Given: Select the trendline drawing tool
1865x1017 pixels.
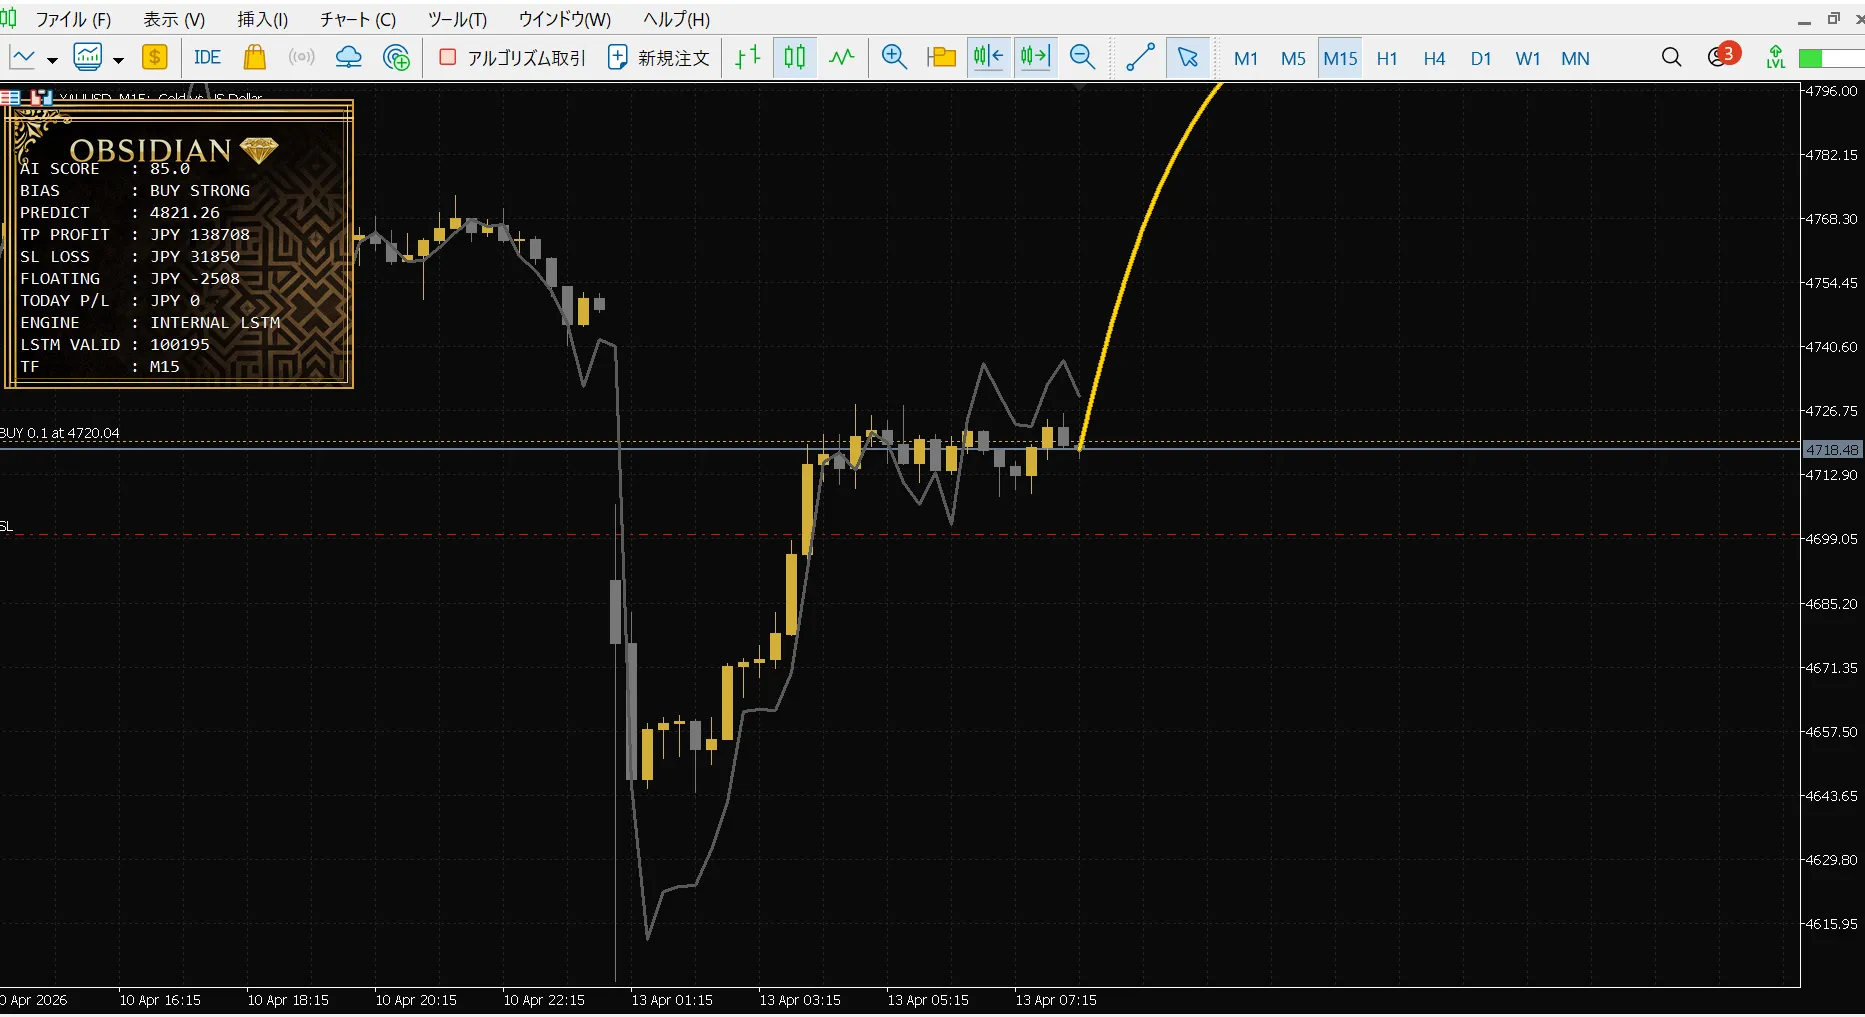Looking at the screenshot, I should coord(1140,57).
